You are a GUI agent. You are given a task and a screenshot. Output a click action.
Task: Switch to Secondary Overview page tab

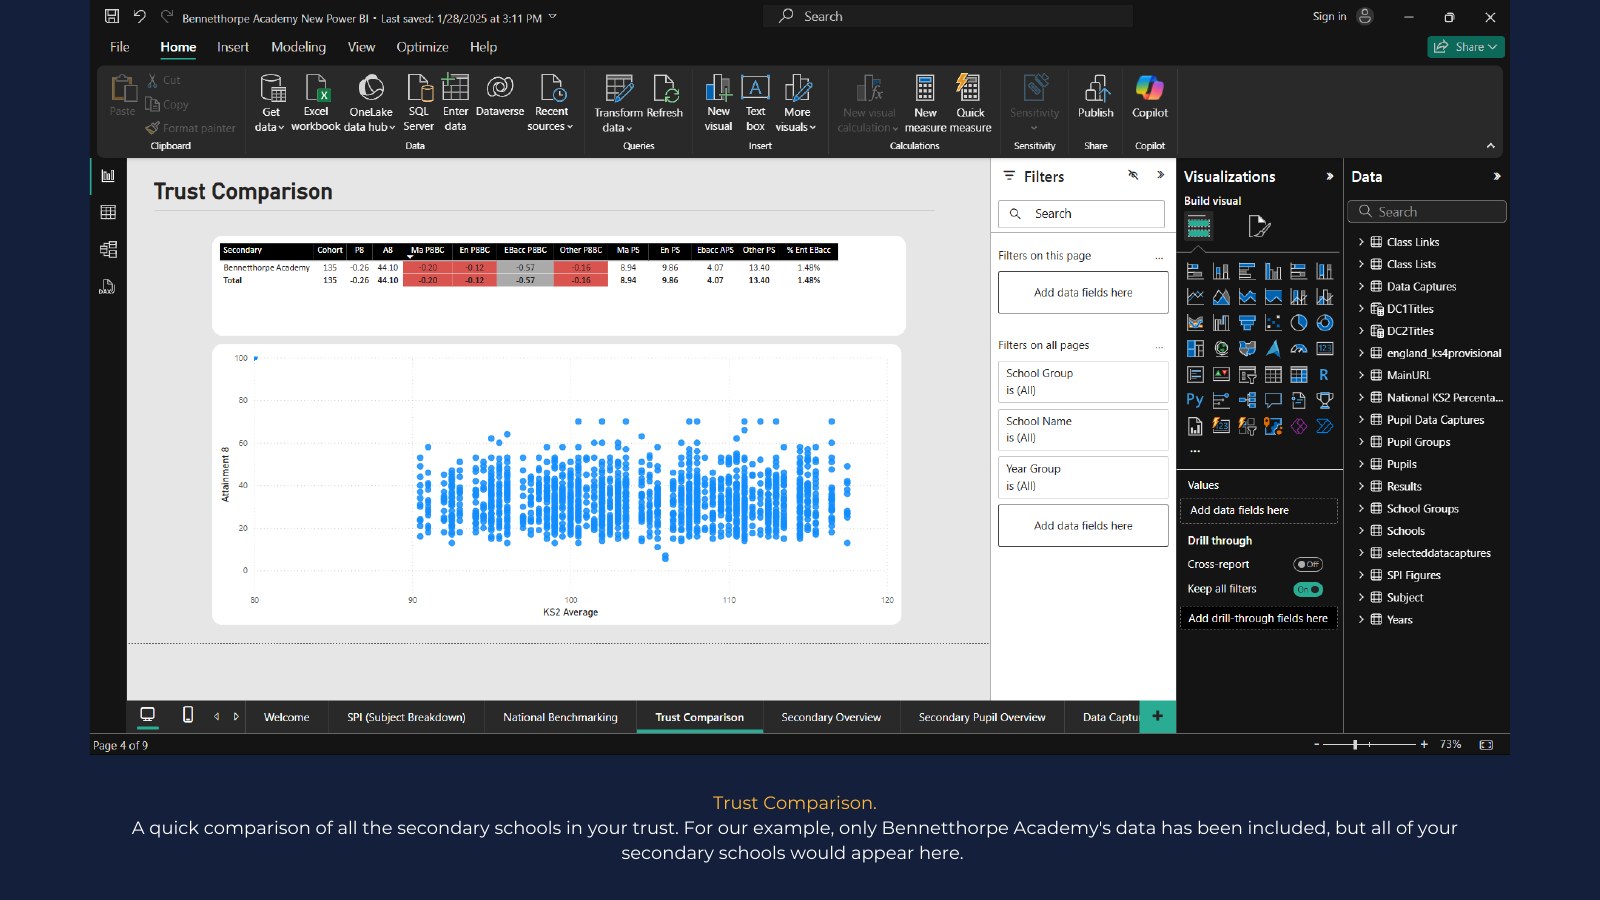(831, 717)
